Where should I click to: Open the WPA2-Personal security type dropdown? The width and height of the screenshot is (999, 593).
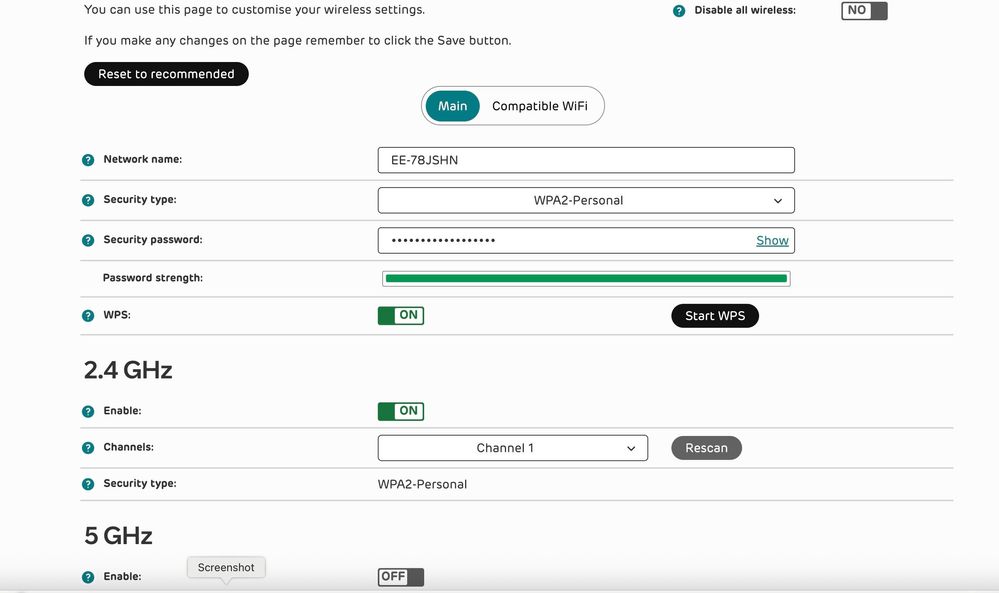[x=585, y=200]
